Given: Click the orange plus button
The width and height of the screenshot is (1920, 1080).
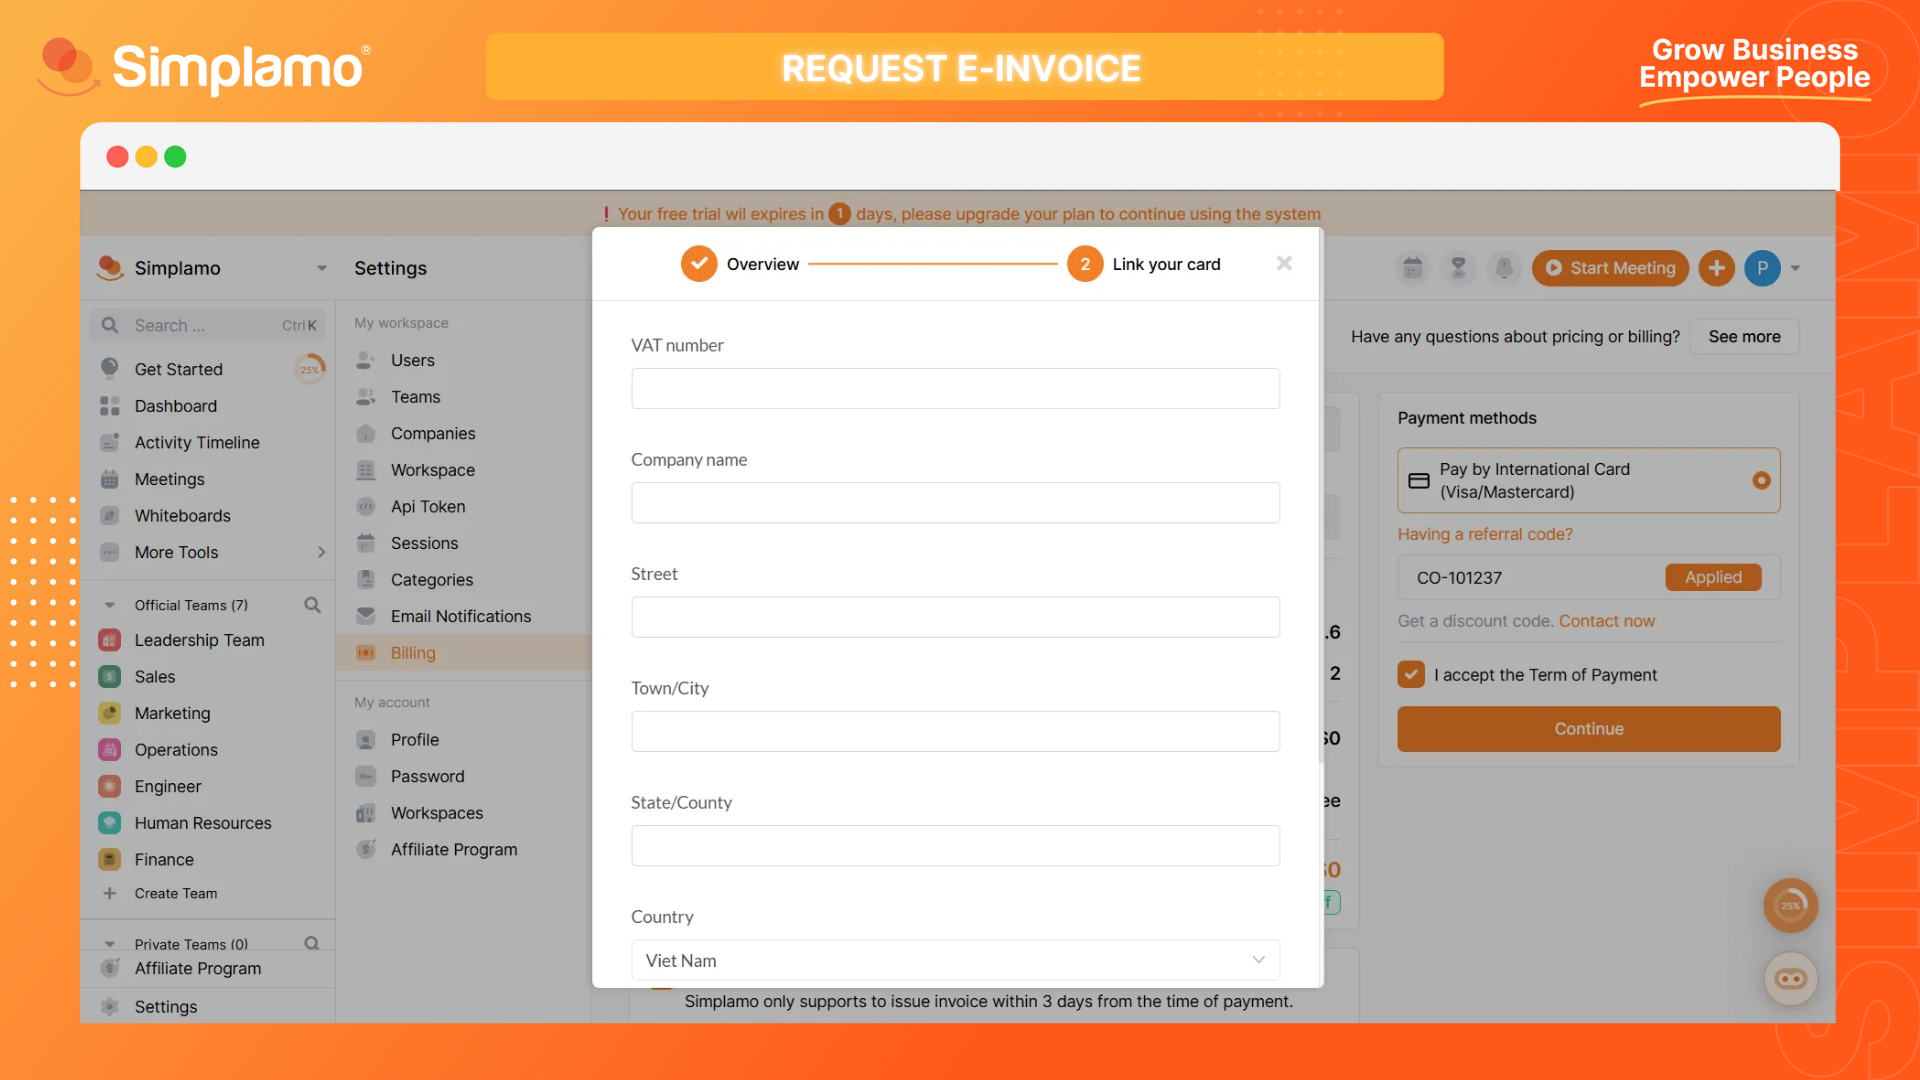Looking at the screenshot, I should [1716, 268].
